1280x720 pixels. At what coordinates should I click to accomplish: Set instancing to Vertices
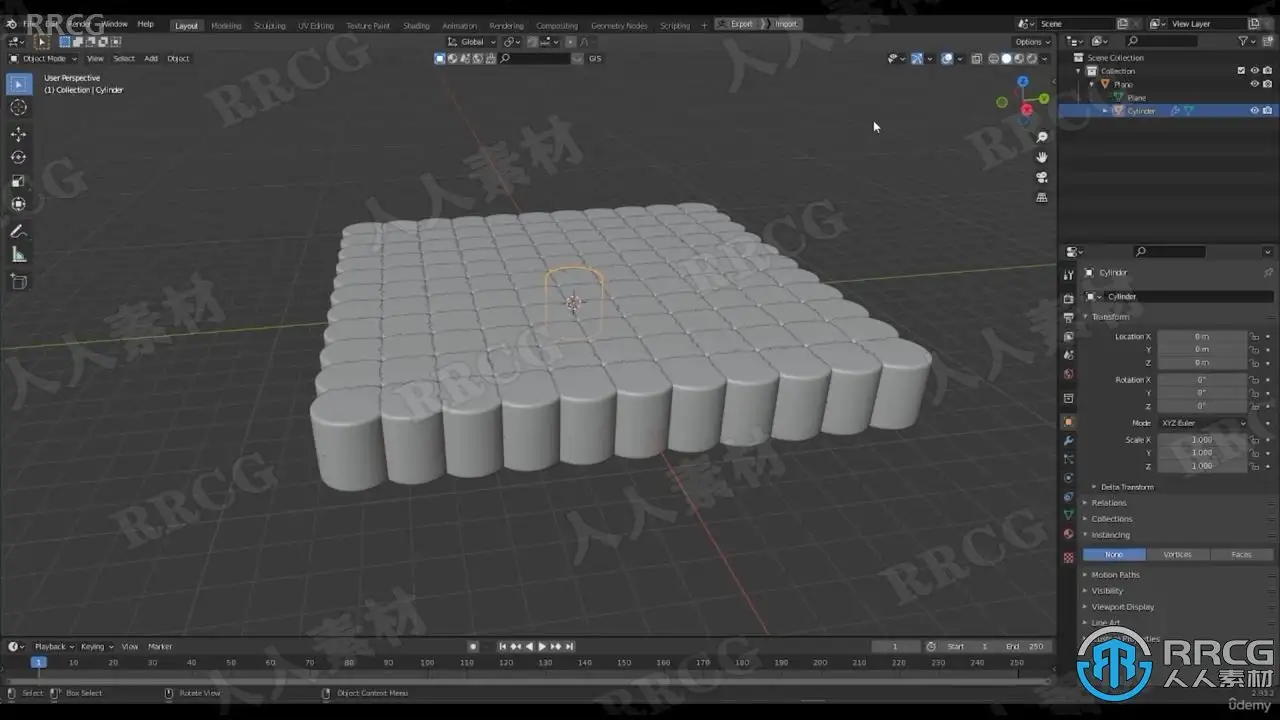pyautogui.click(x=1177, y=554)
